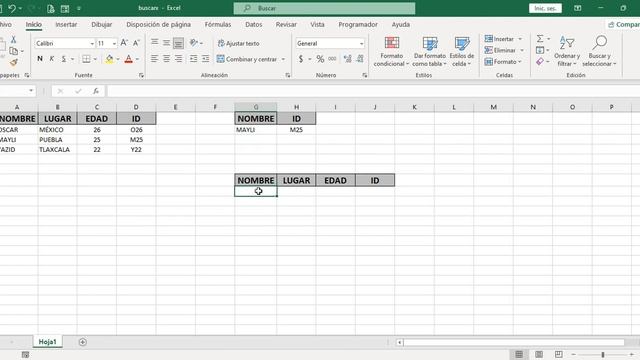Click the AutoSum sigma icon
Image resolution: width=640 pixels, height=360 pixels.
(540, 38)
